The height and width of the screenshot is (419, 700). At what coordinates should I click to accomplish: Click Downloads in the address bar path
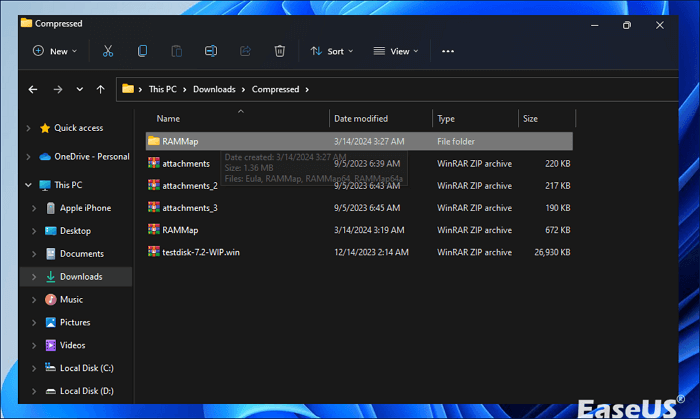tap(213, 89)
